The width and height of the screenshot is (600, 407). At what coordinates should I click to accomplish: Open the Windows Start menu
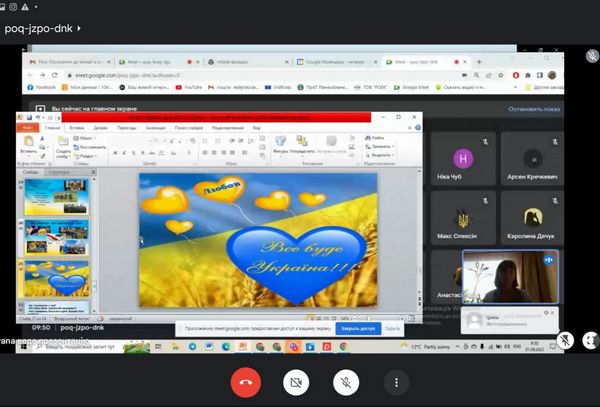[24, 347]
